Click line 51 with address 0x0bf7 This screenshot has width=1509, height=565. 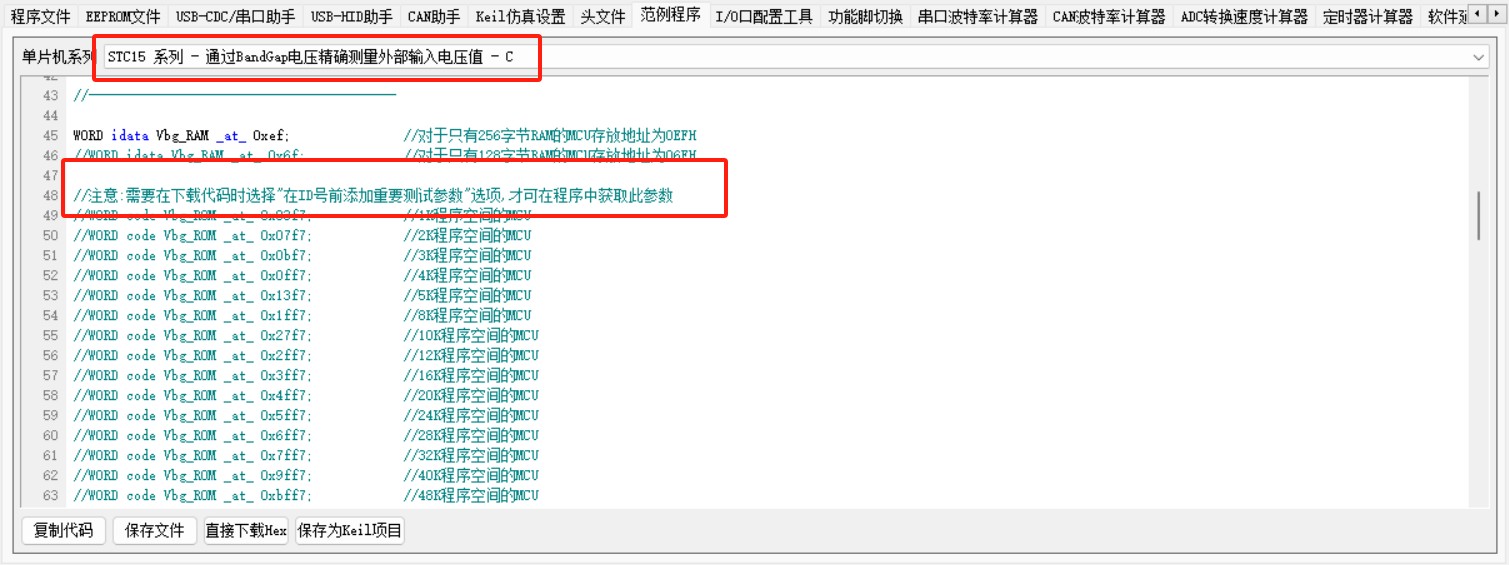click(192, 255)
